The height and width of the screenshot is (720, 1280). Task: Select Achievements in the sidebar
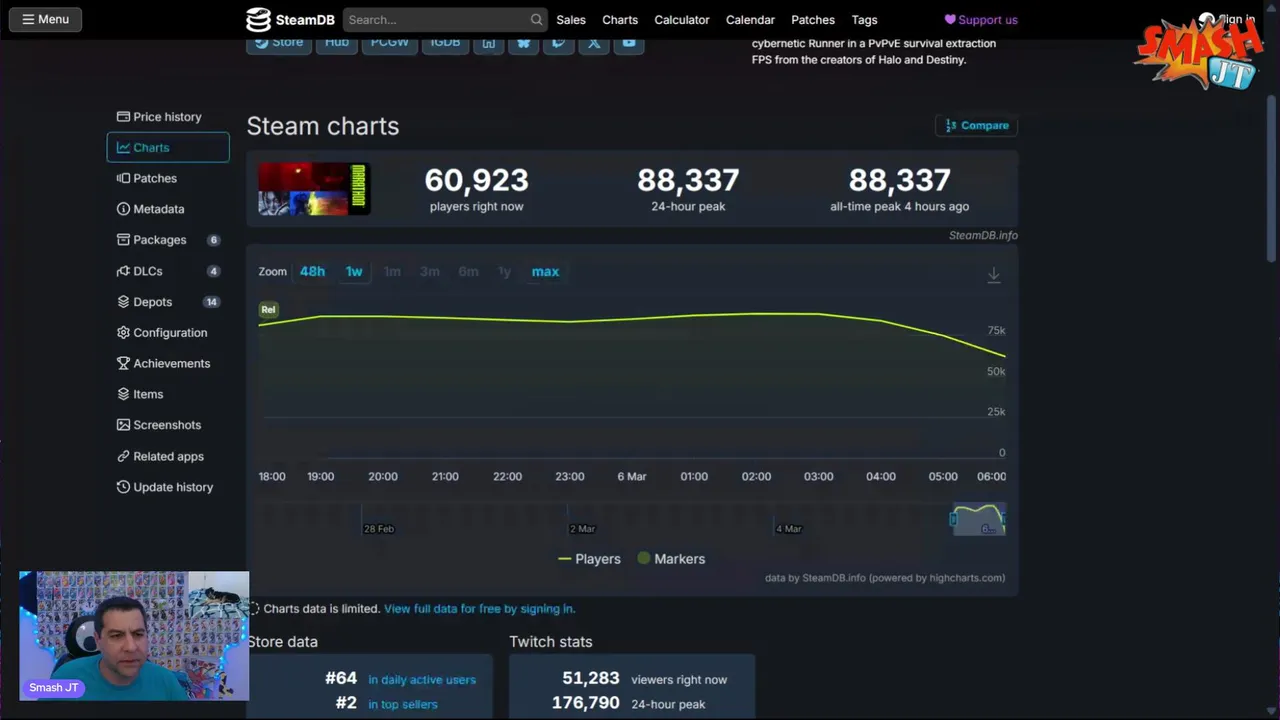168,364
